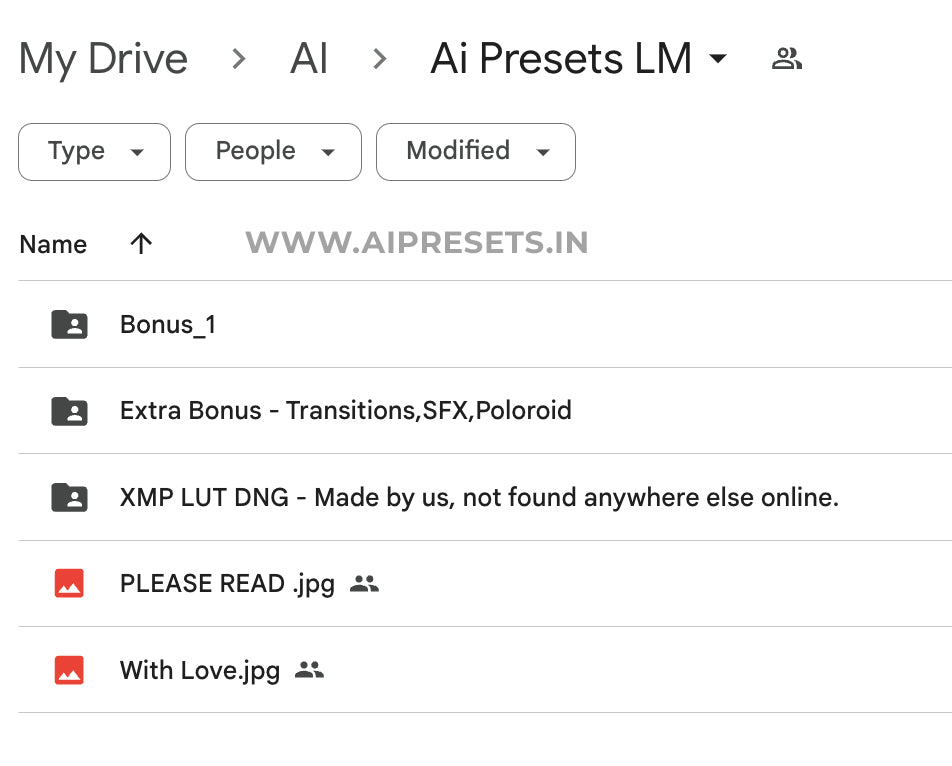
Task: Click the Extra Bonus shared folder icon
Action: 69,411
